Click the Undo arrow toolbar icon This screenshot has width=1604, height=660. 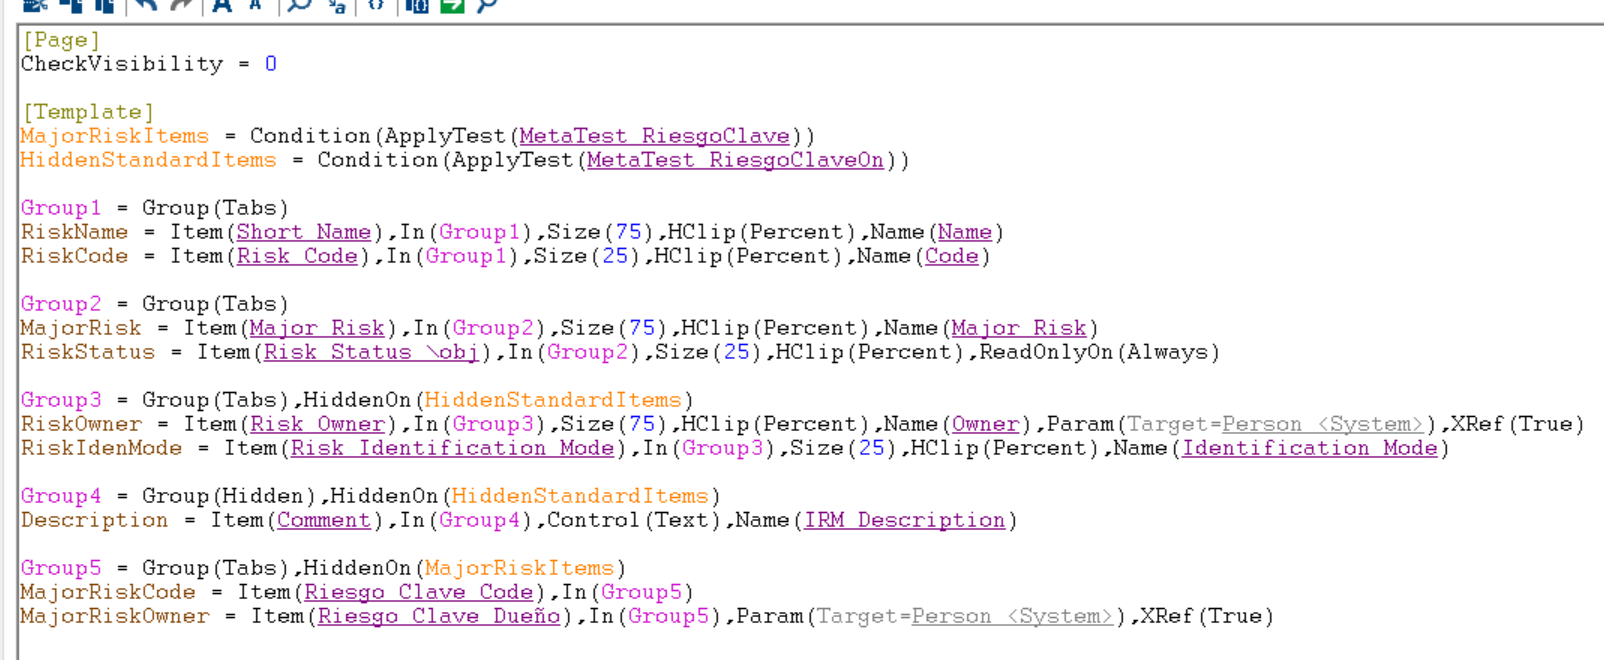147,5
